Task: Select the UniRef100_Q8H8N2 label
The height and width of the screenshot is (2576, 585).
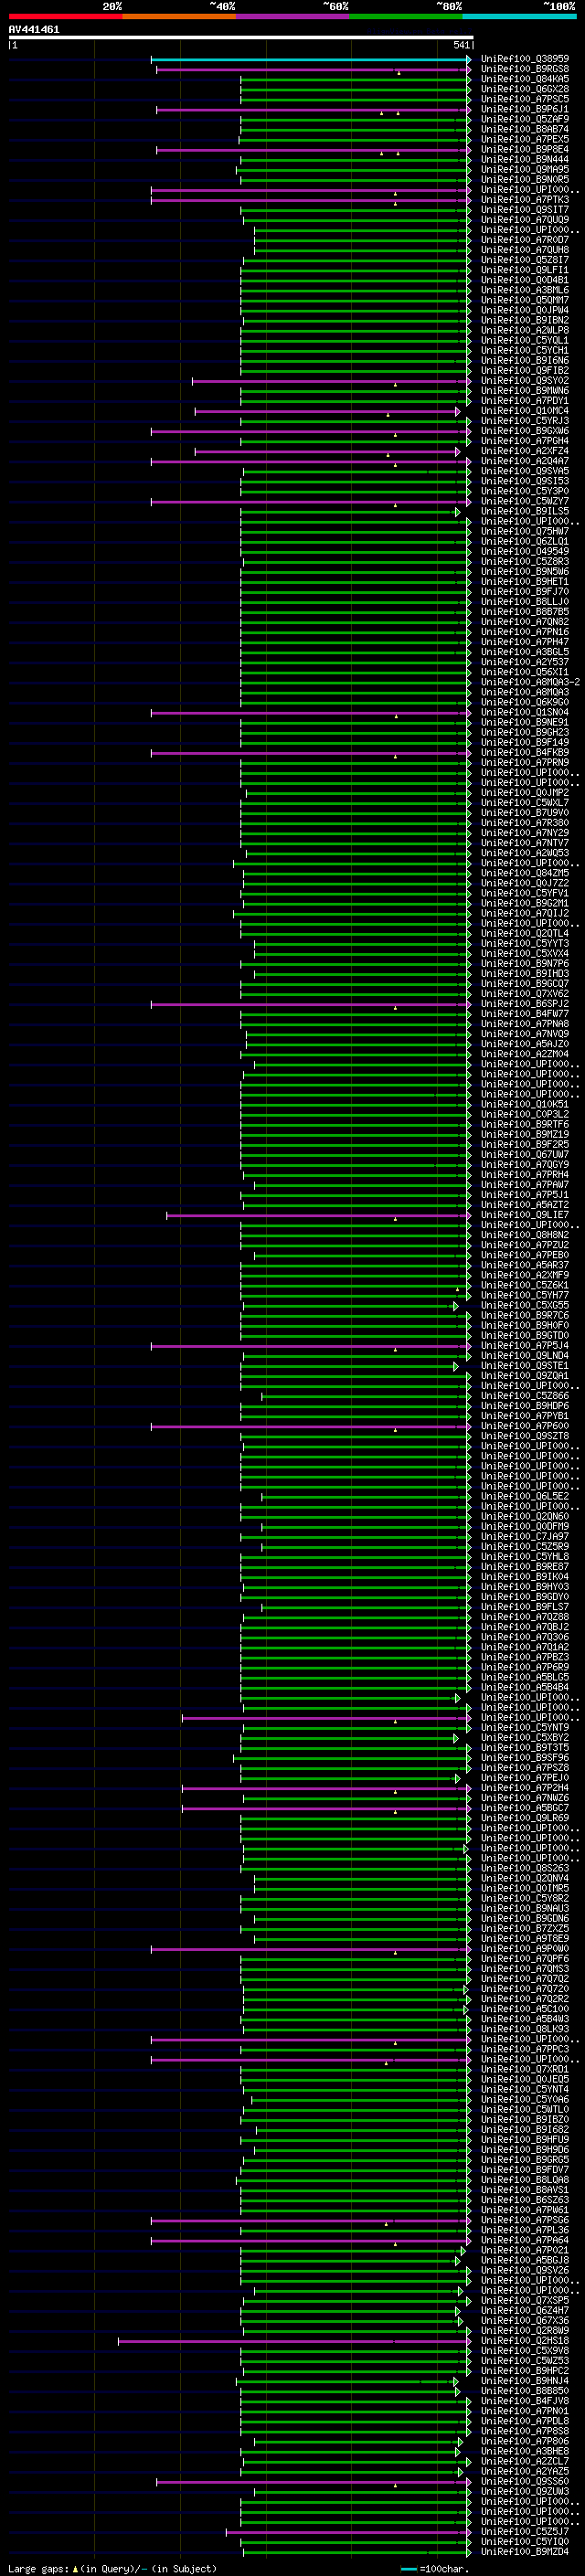Action: click(525, 1235)
